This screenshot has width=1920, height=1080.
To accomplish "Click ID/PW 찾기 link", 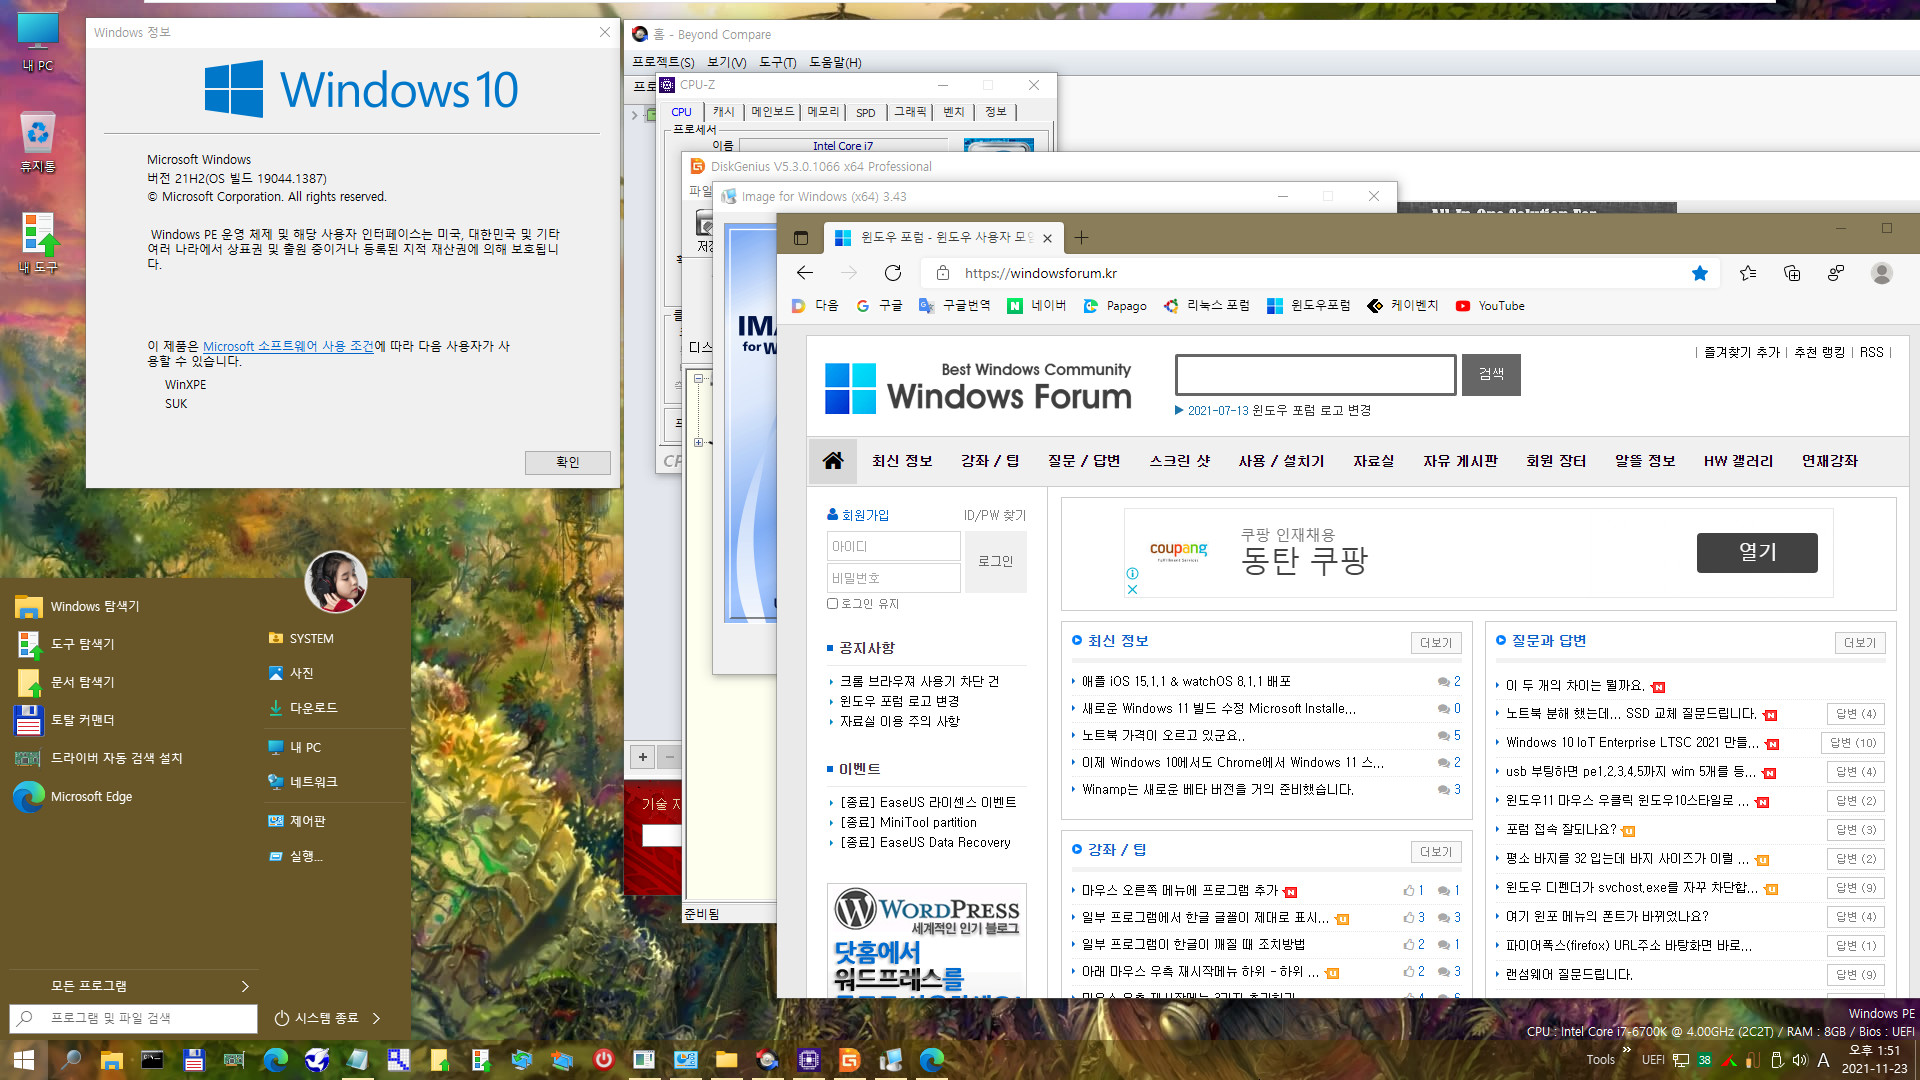I will coord(994,515).
